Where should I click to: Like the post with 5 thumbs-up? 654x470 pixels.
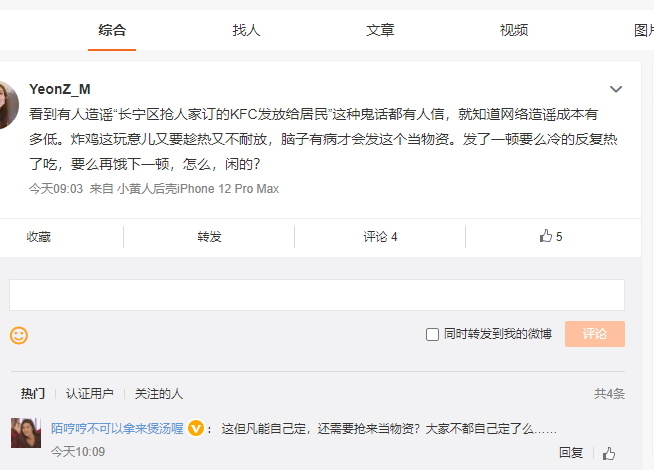(x=551, y=236)
